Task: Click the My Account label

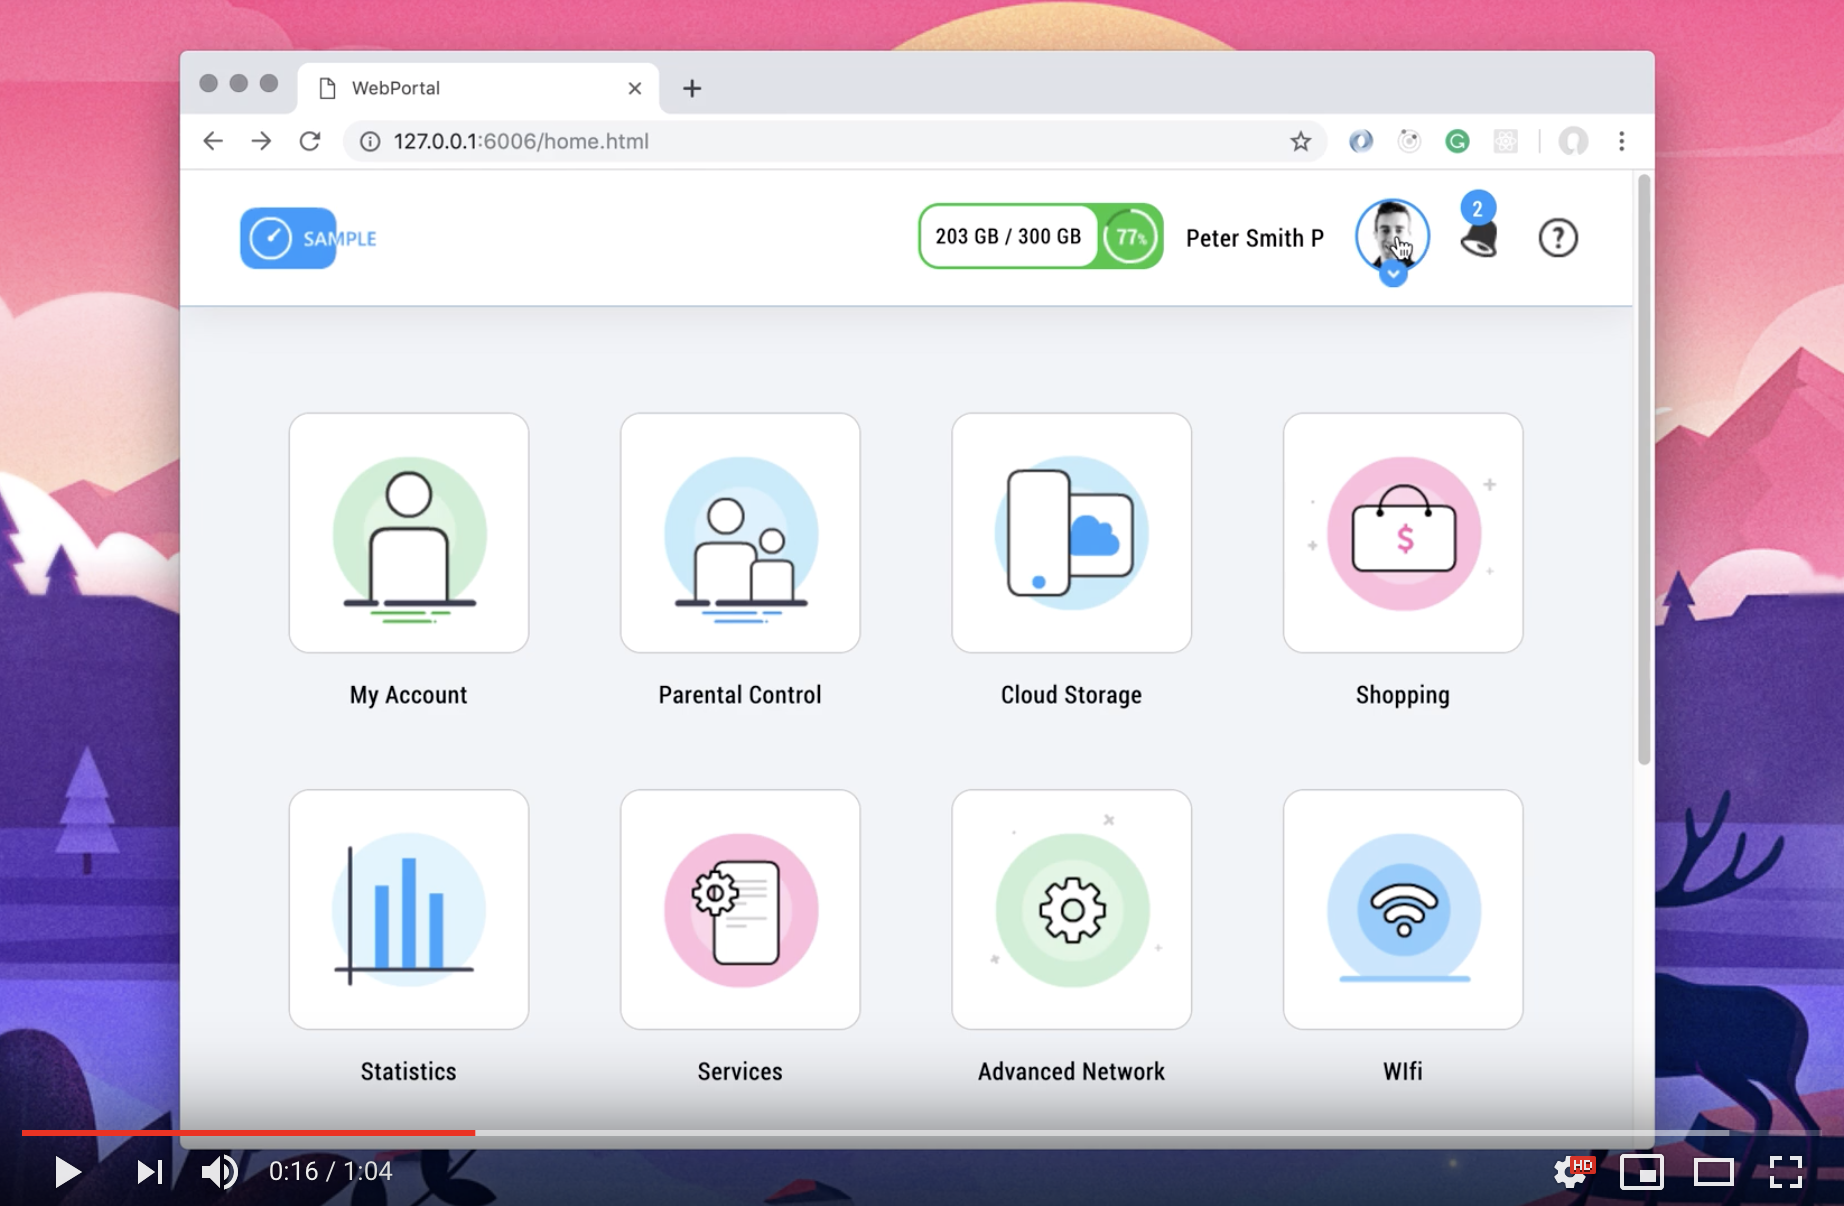Action: [x=409, y=695]
